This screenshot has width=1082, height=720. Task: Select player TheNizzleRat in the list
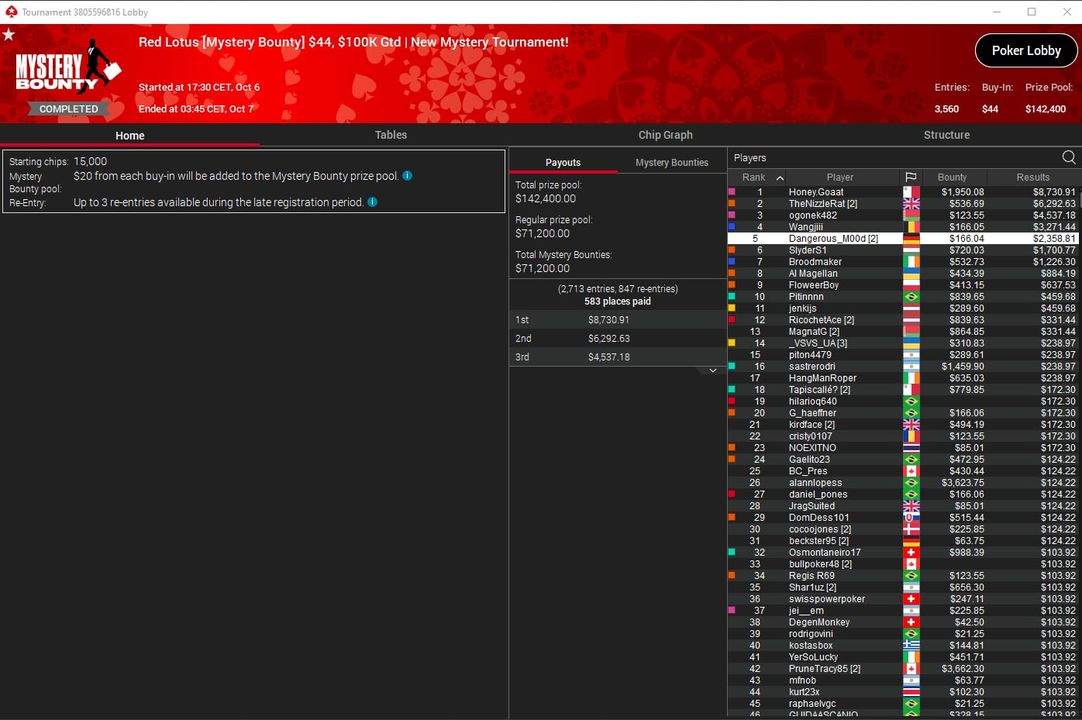point(822,204)
